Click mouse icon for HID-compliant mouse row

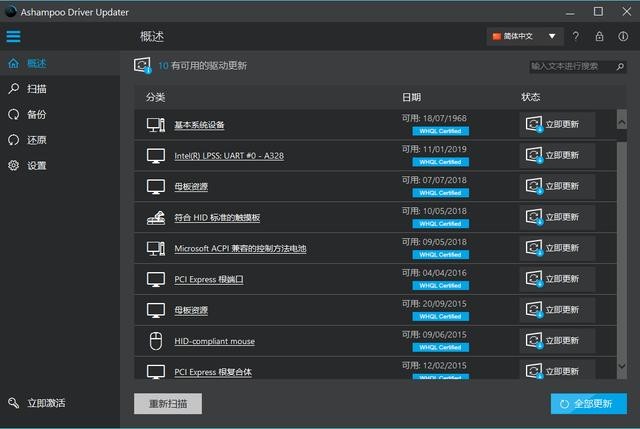156,341
